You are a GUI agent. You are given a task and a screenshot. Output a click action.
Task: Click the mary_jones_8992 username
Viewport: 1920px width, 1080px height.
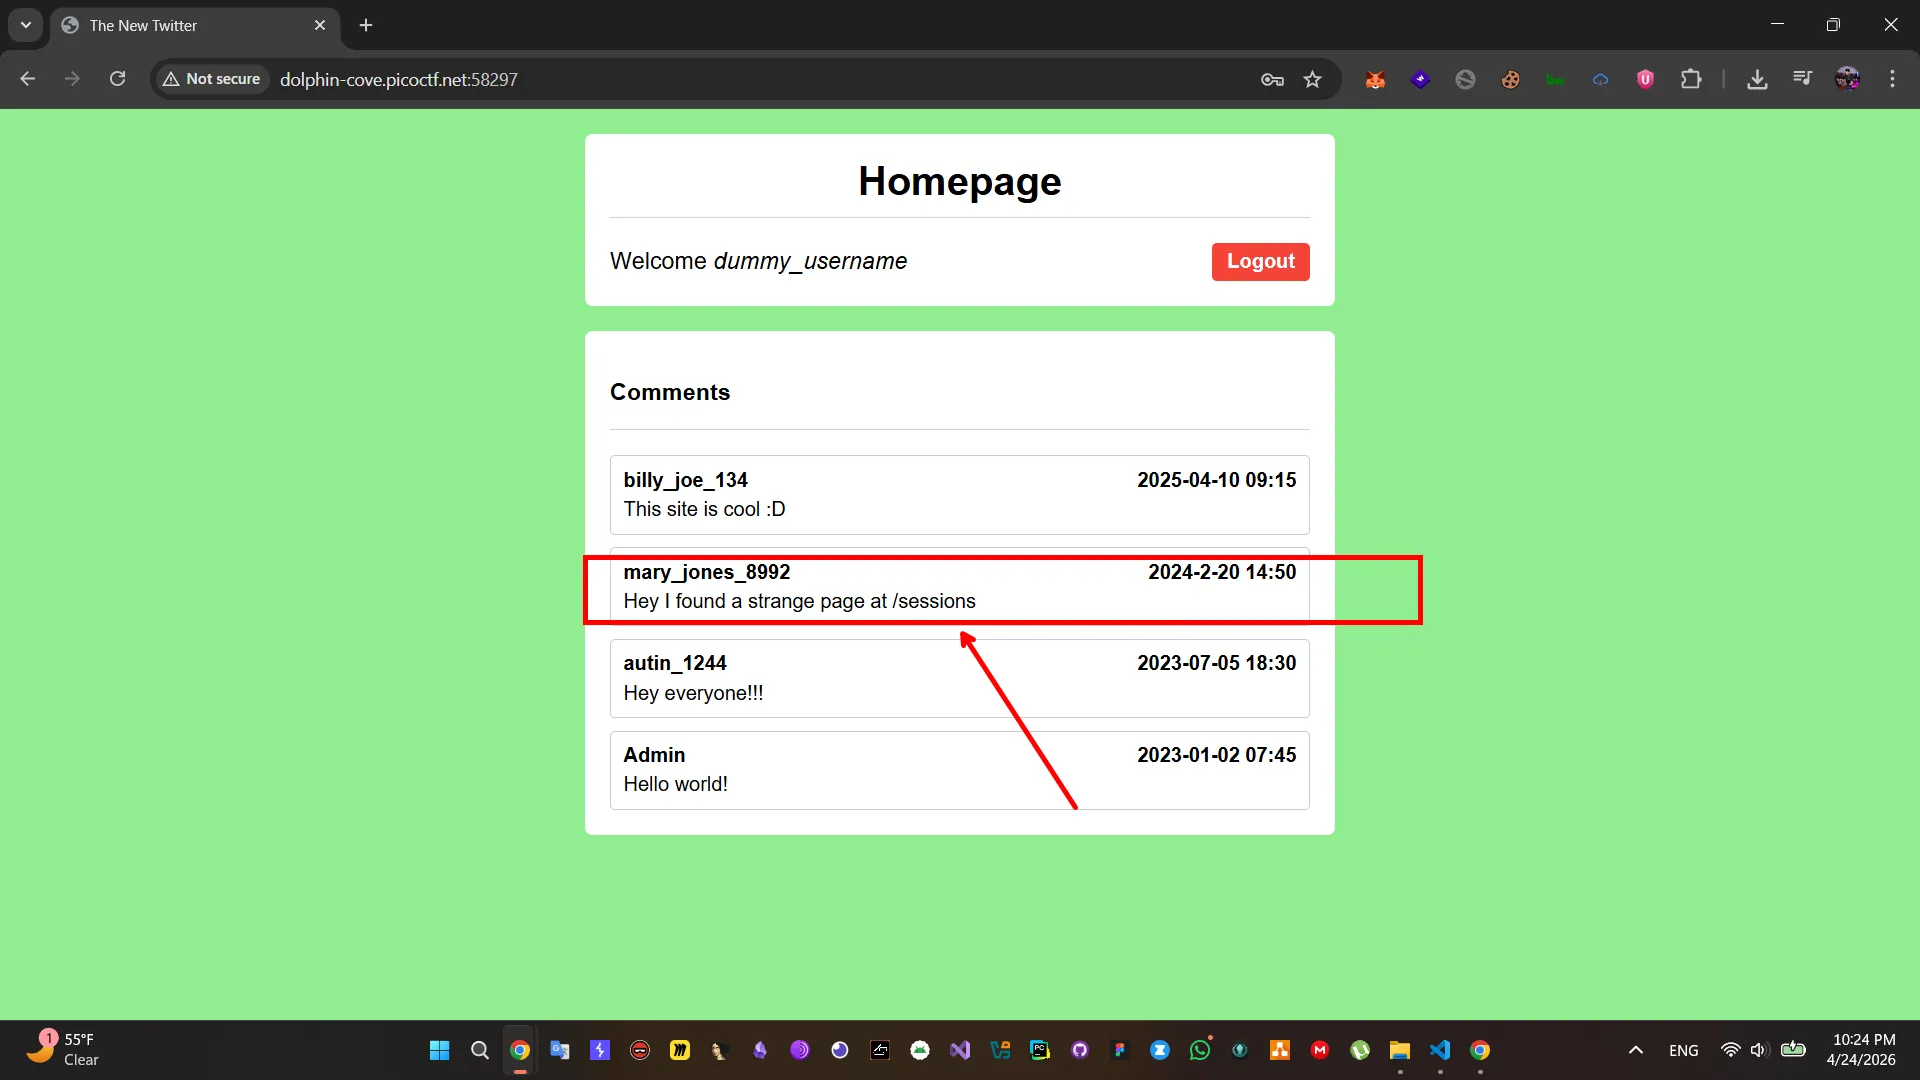[706, 572]
